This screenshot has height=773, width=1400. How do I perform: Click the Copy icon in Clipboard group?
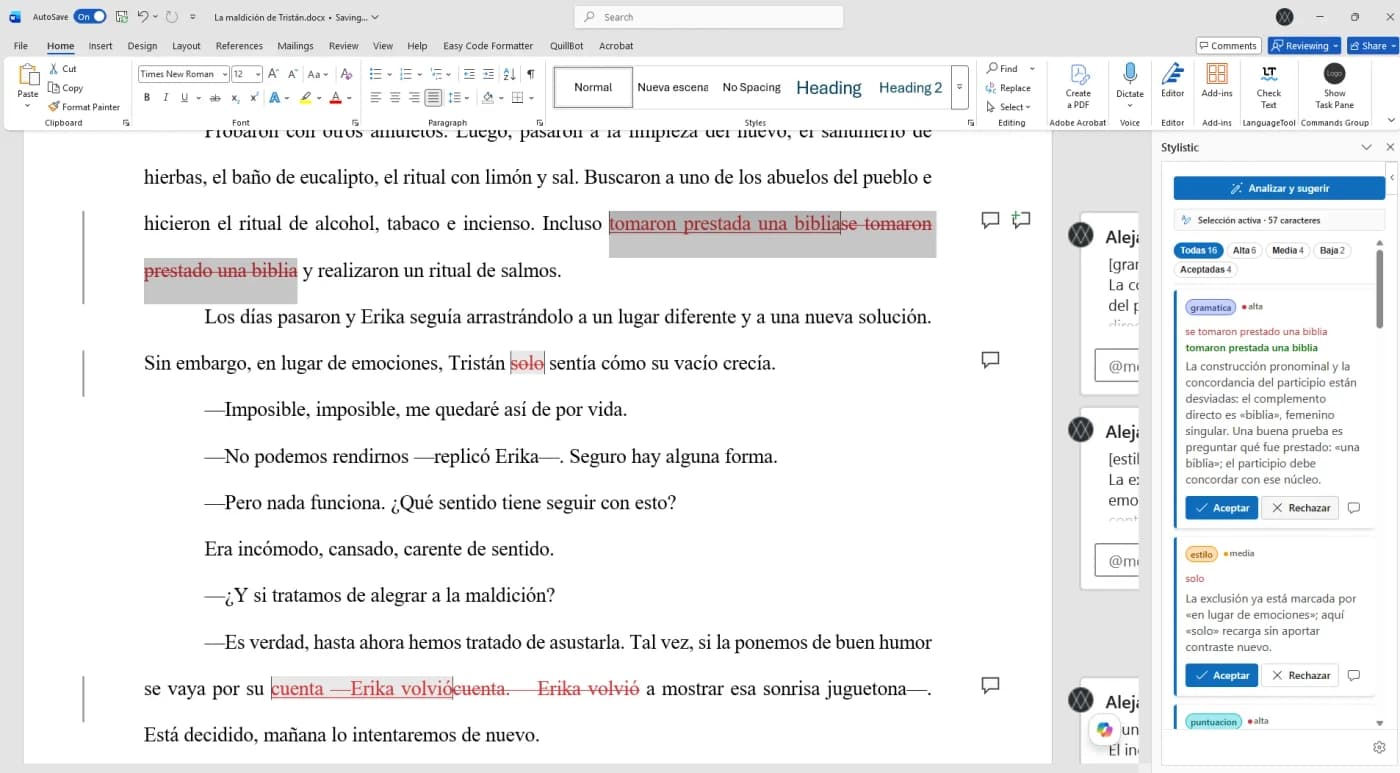pos(52,88)
